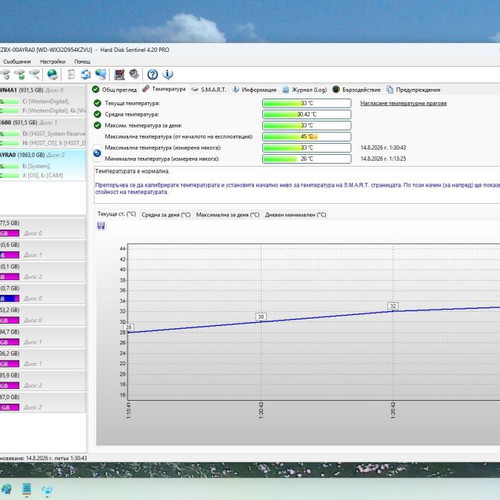
Task: Click the 45 °C max temperature bar
Action: 307,137
